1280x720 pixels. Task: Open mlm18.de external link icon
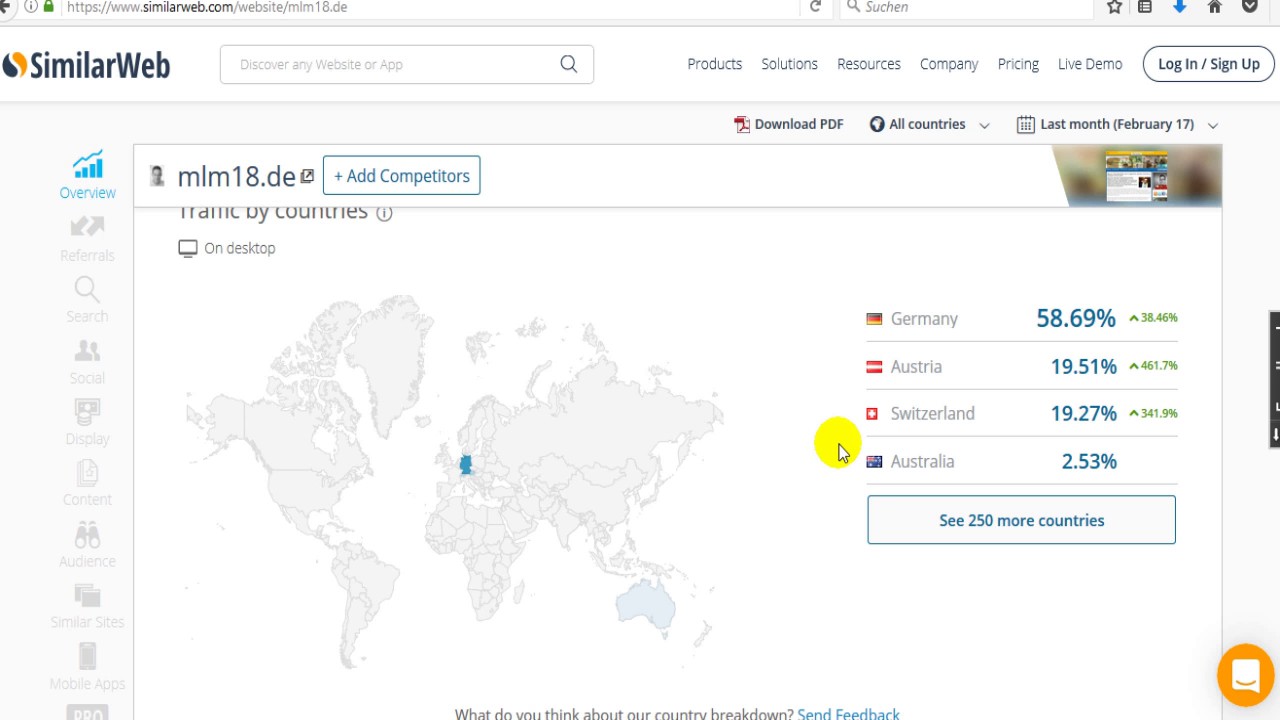[307, 176]
